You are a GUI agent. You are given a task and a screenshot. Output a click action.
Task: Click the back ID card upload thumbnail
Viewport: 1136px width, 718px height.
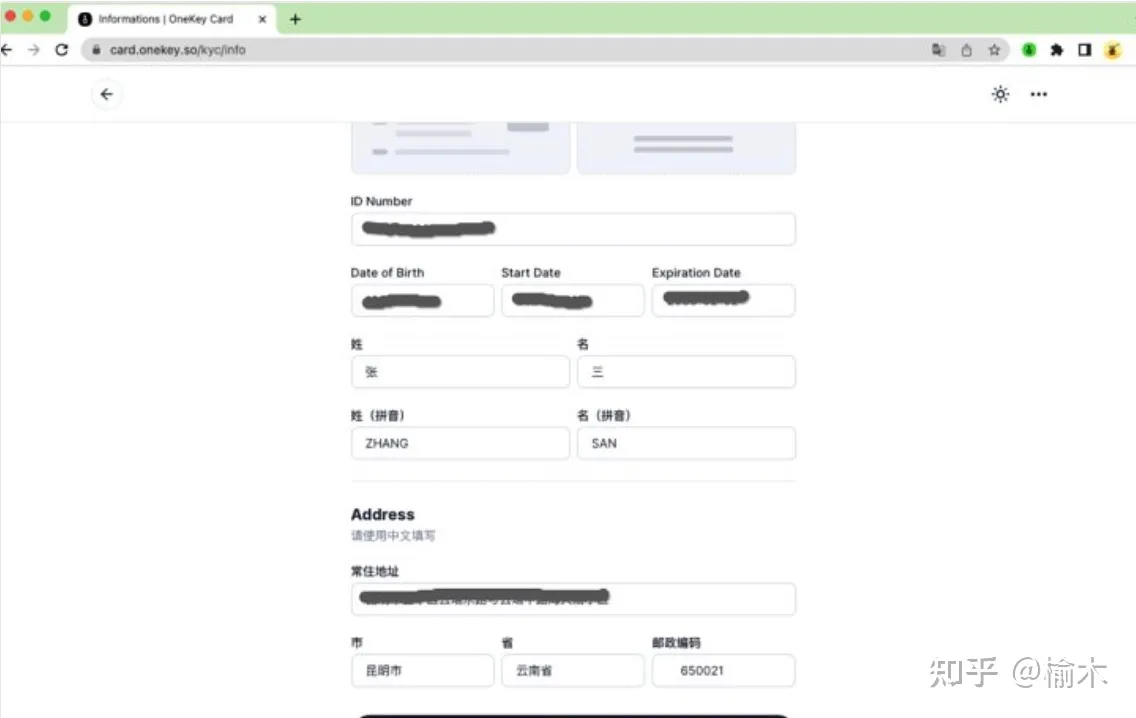click(x=686, y=148)
